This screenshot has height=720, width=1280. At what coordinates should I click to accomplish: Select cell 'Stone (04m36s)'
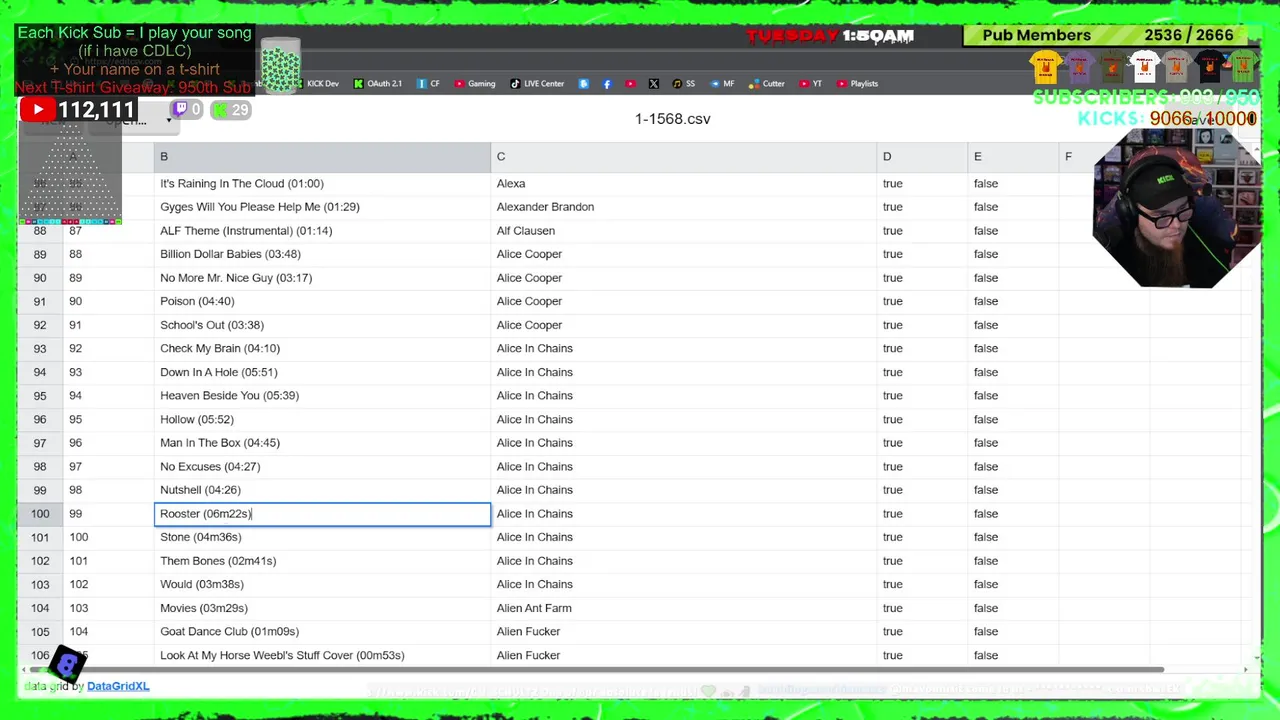[322, 537]
